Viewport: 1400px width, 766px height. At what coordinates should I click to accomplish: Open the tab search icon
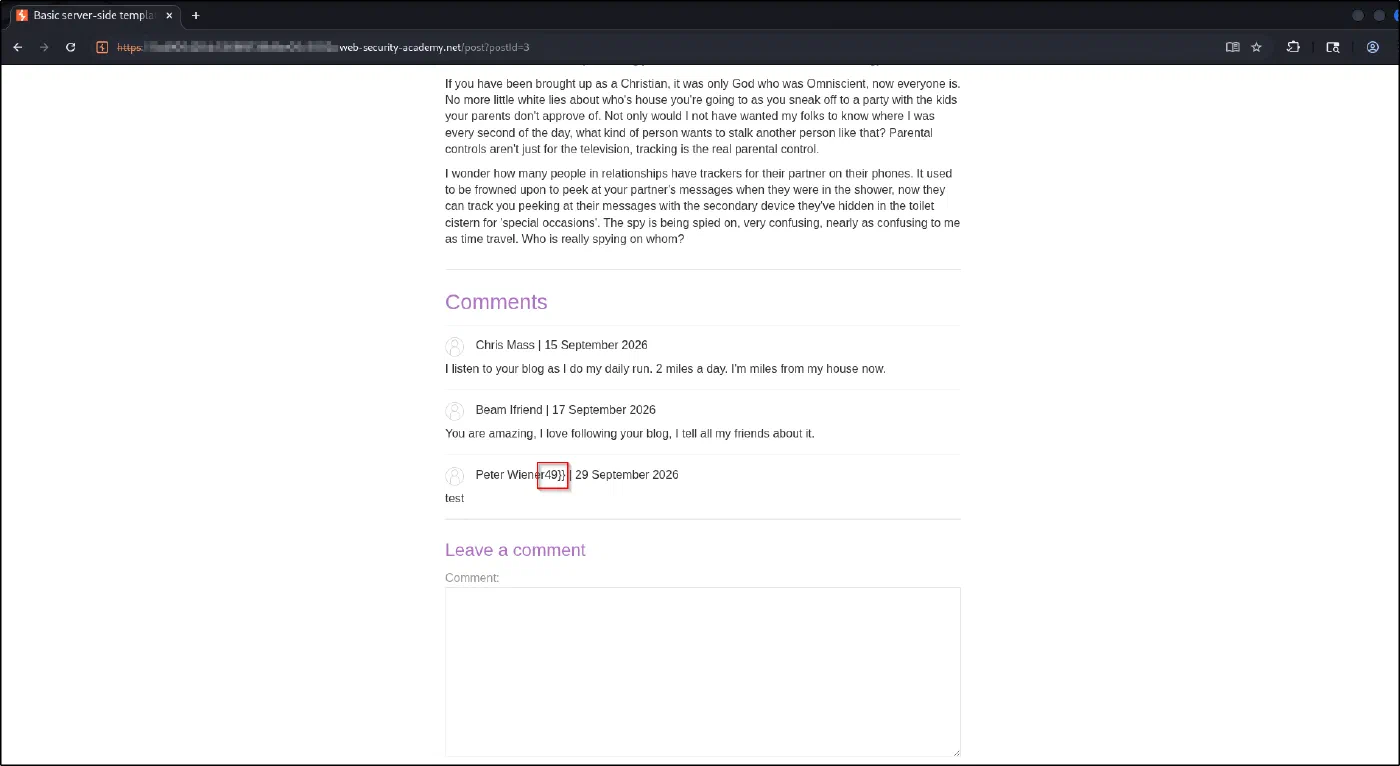tap(1333, 47)
